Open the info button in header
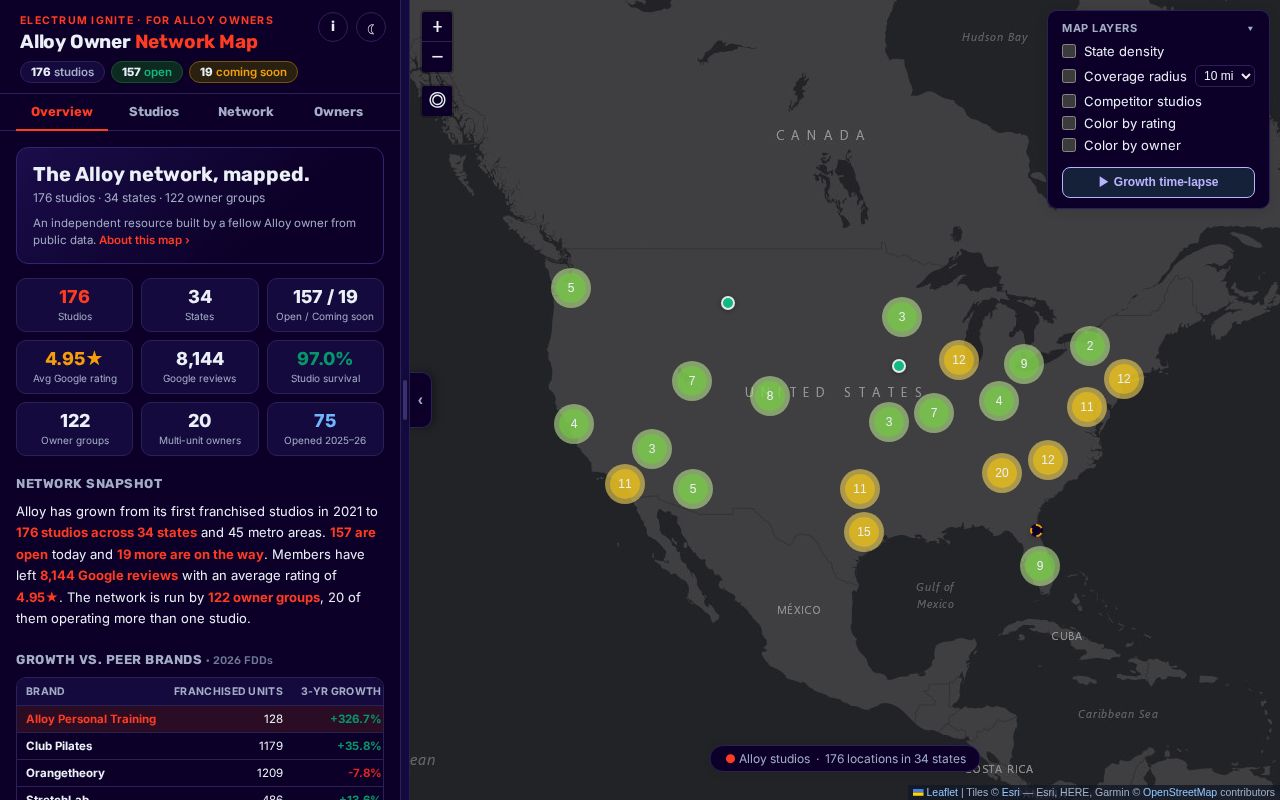This screenshot has width=1280, height=800. [x=333, y=27]
